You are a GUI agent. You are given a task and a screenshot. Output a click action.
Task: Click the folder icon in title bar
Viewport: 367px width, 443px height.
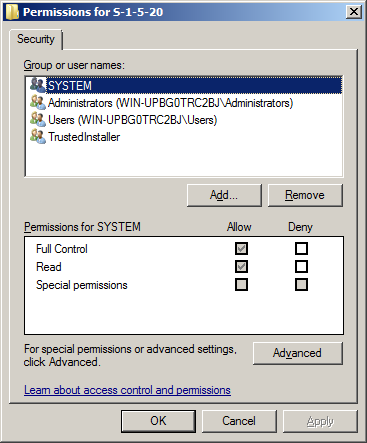(x=12, y=12)
